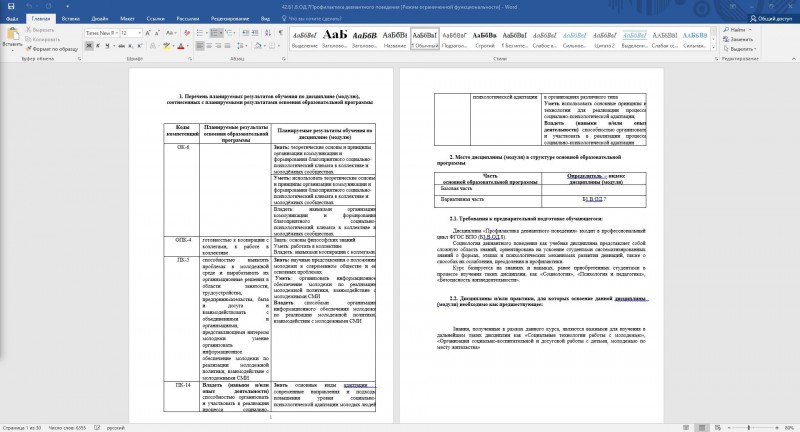Viewport: 800px width, 432px height.
Task: Open the Абзац paragraph dialog launcher
Action: pyautogui.click(x=284, y=59)
